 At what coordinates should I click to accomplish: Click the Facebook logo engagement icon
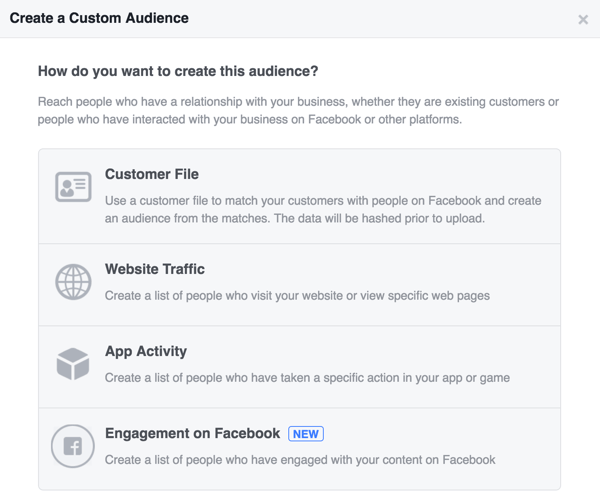[x=73, y=446]
